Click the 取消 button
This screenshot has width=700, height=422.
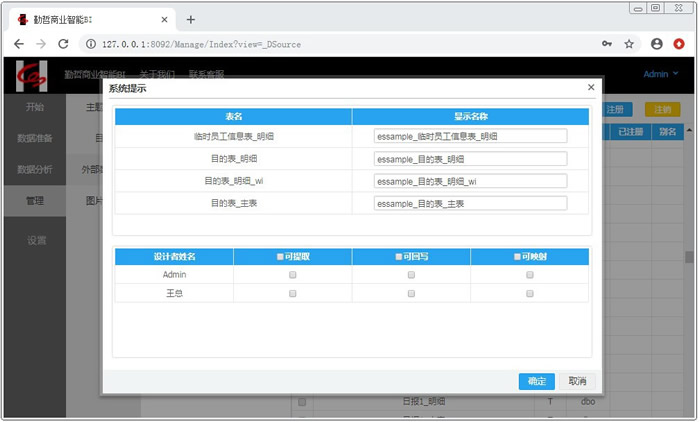pyautogui.click(x=577, y=381)
